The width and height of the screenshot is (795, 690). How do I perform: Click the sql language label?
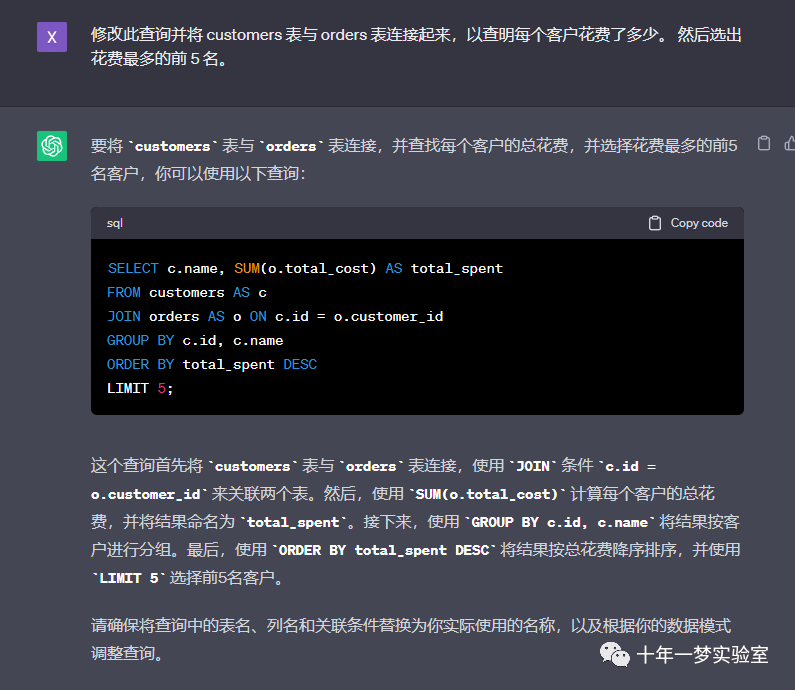pyautogui.click(x=115, y=223)
